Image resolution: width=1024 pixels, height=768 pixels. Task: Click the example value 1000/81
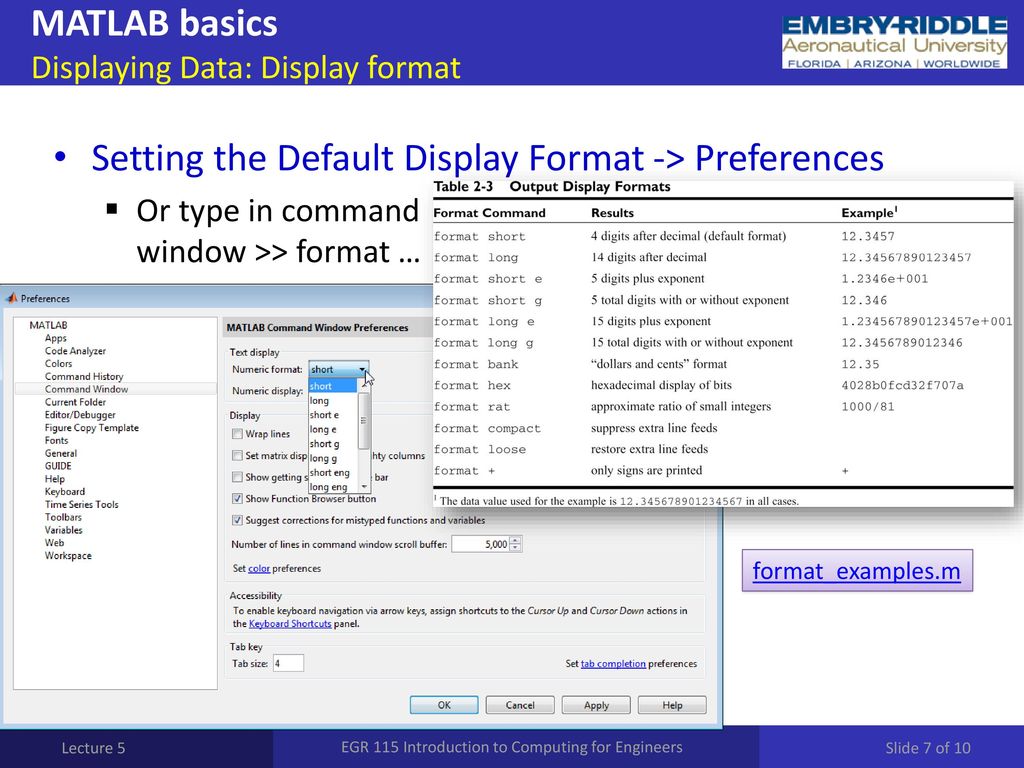pyautogui.click(x=868, y=407)
